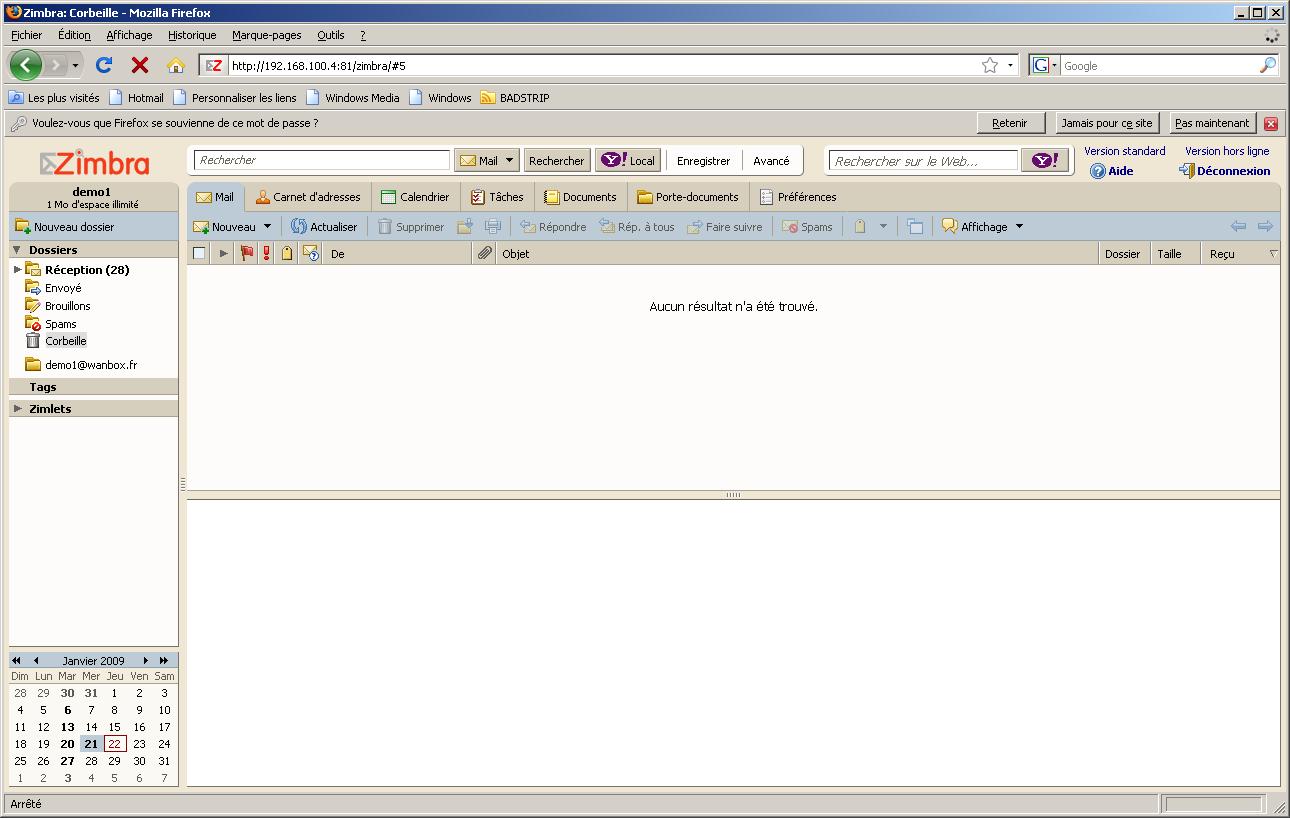
Task: Click the Google search magnifier icon
Action: point(1268,65)
